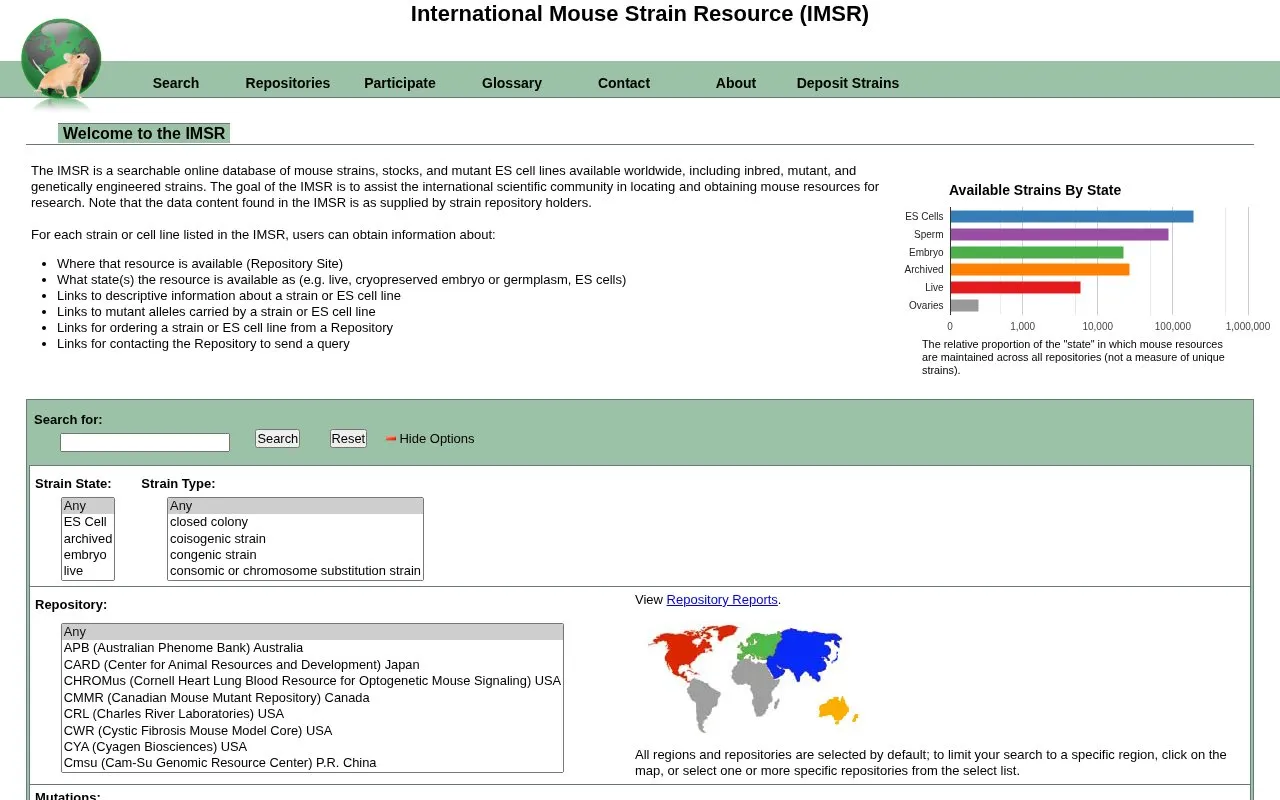The width and height of the screenshot is (1280, 800).
Task: Click the orange Archived chart bar
Action: 1040,270
